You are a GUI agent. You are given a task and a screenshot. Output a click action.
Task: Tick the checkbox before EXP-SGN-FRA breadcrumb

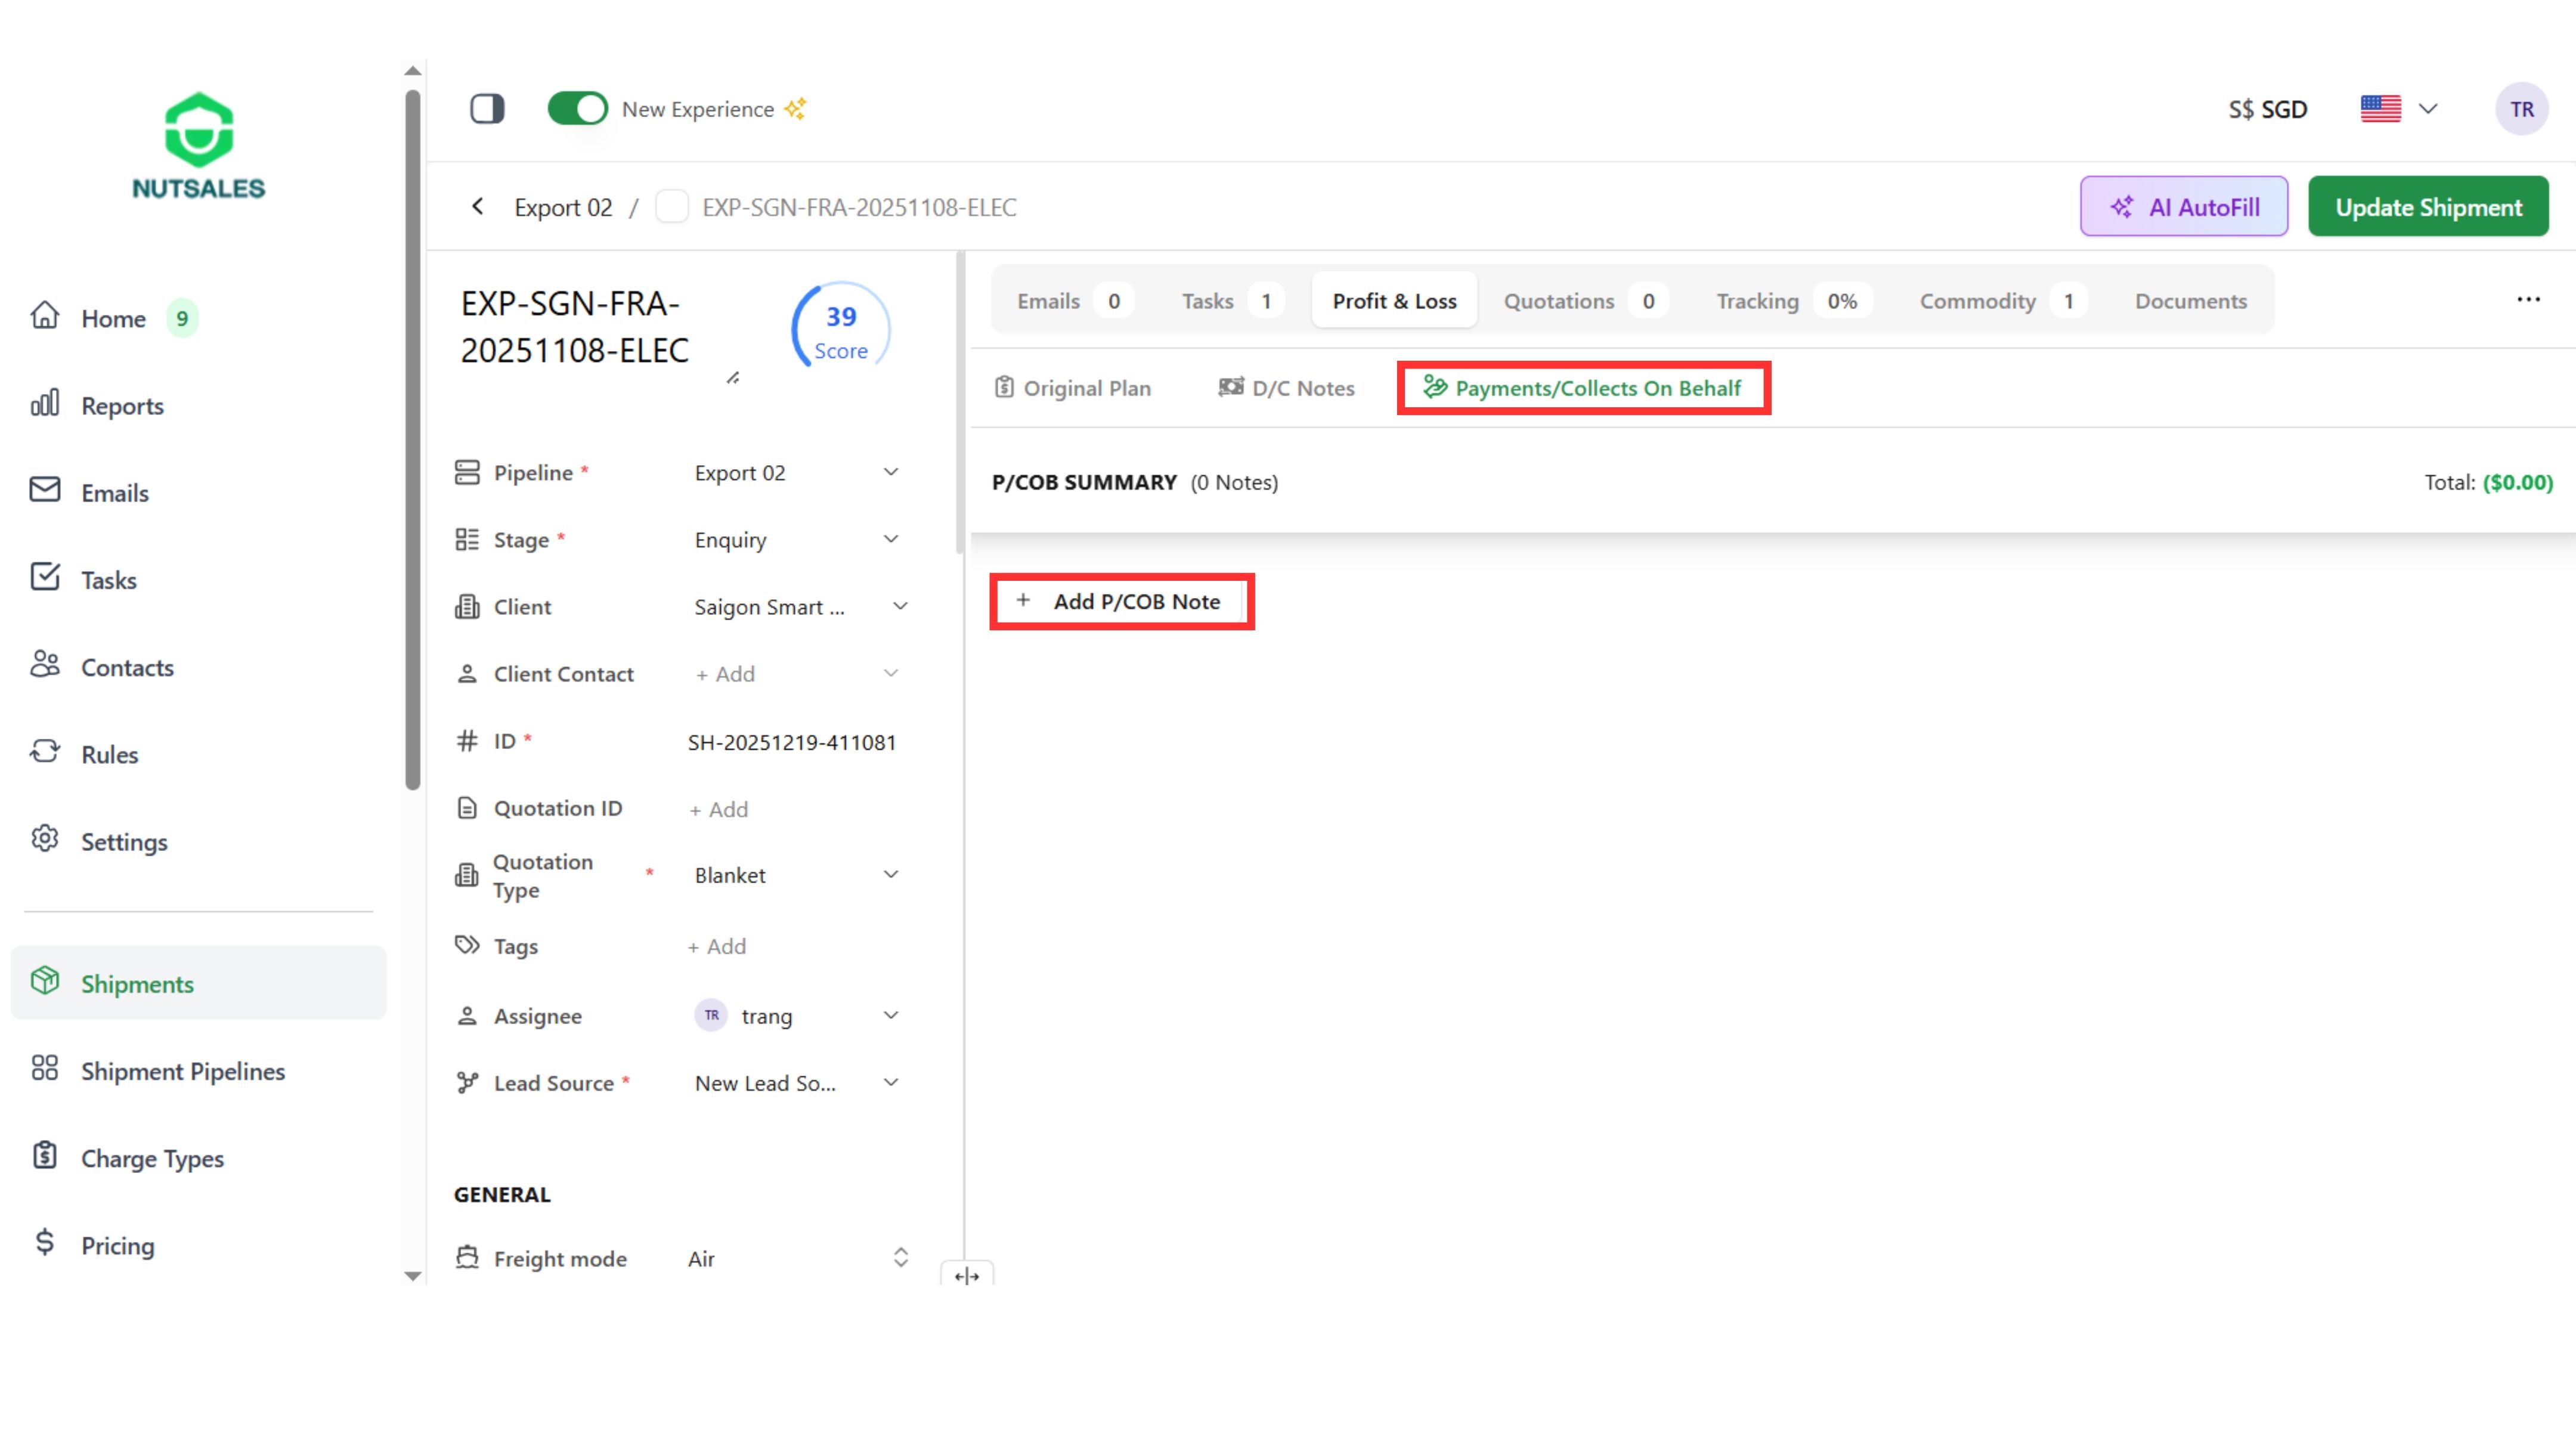[x=671, y=207]
